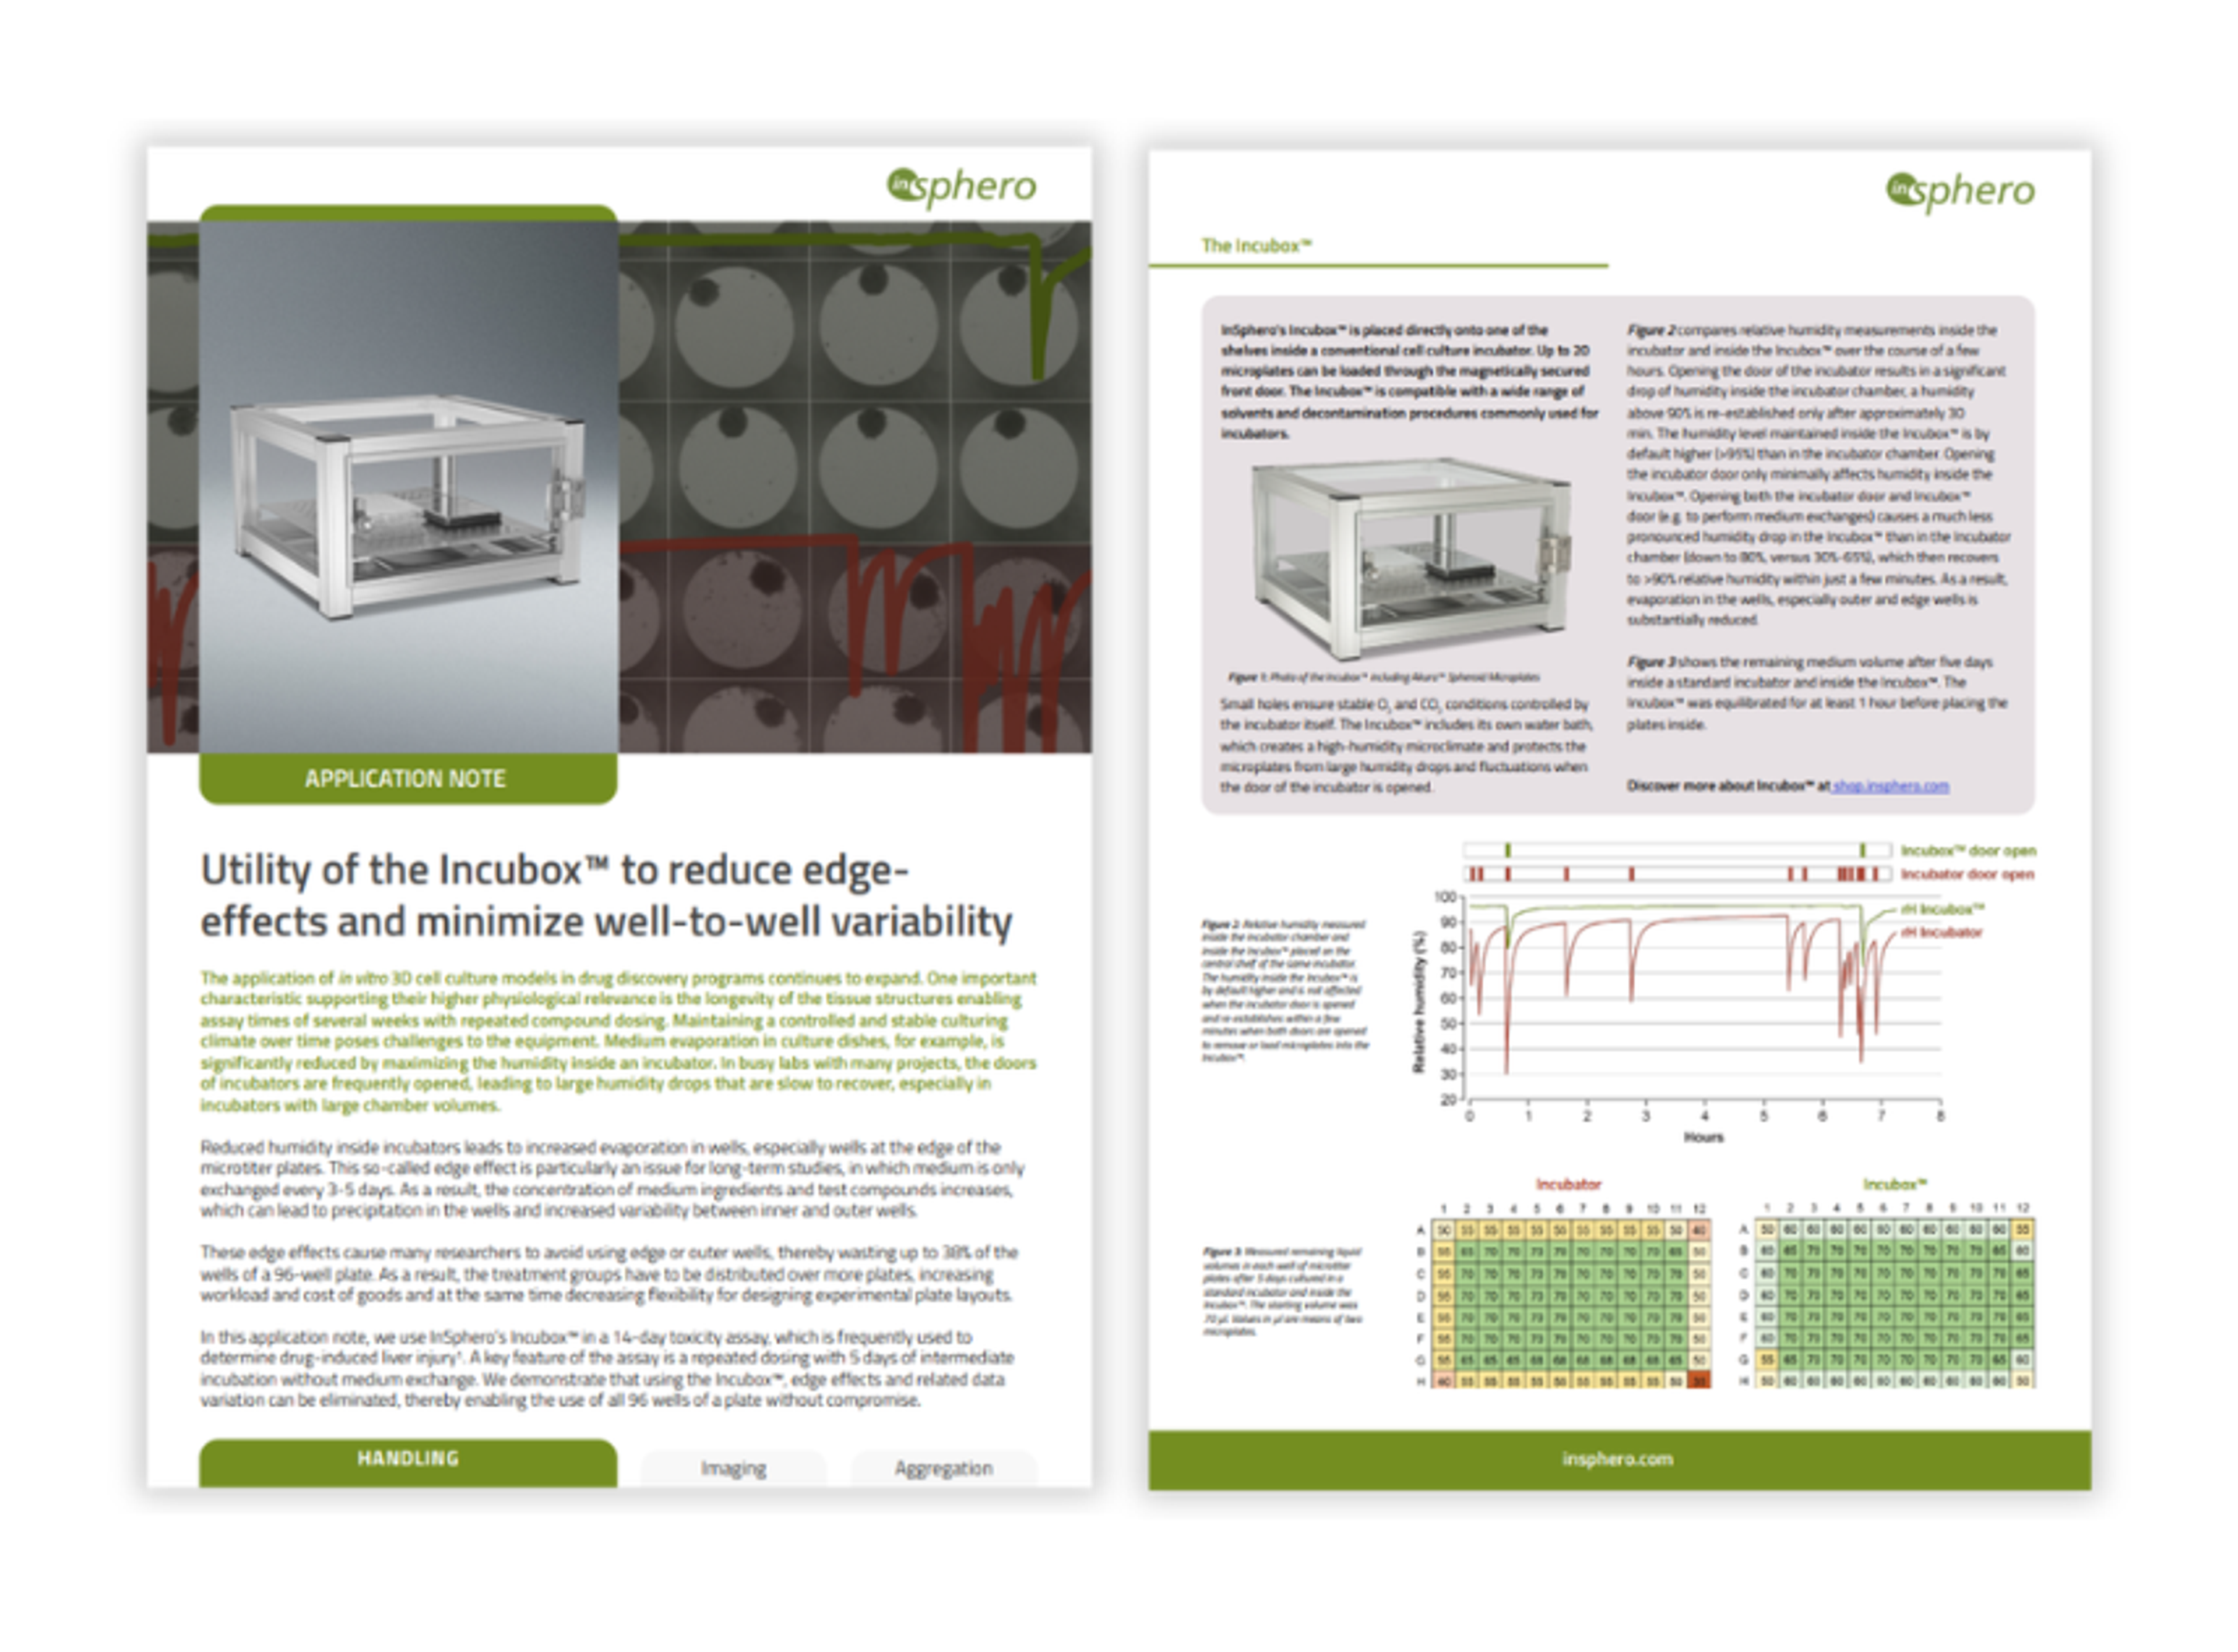Click the 'Hours' axis label
The image size is (2238, 1652).
click(1703, 1137)
